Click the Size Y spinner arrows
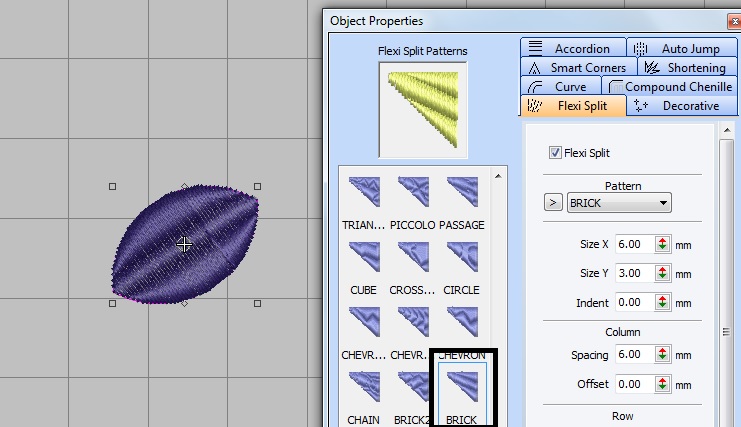This screenshot has width=741, height=427. coord(663,273)
